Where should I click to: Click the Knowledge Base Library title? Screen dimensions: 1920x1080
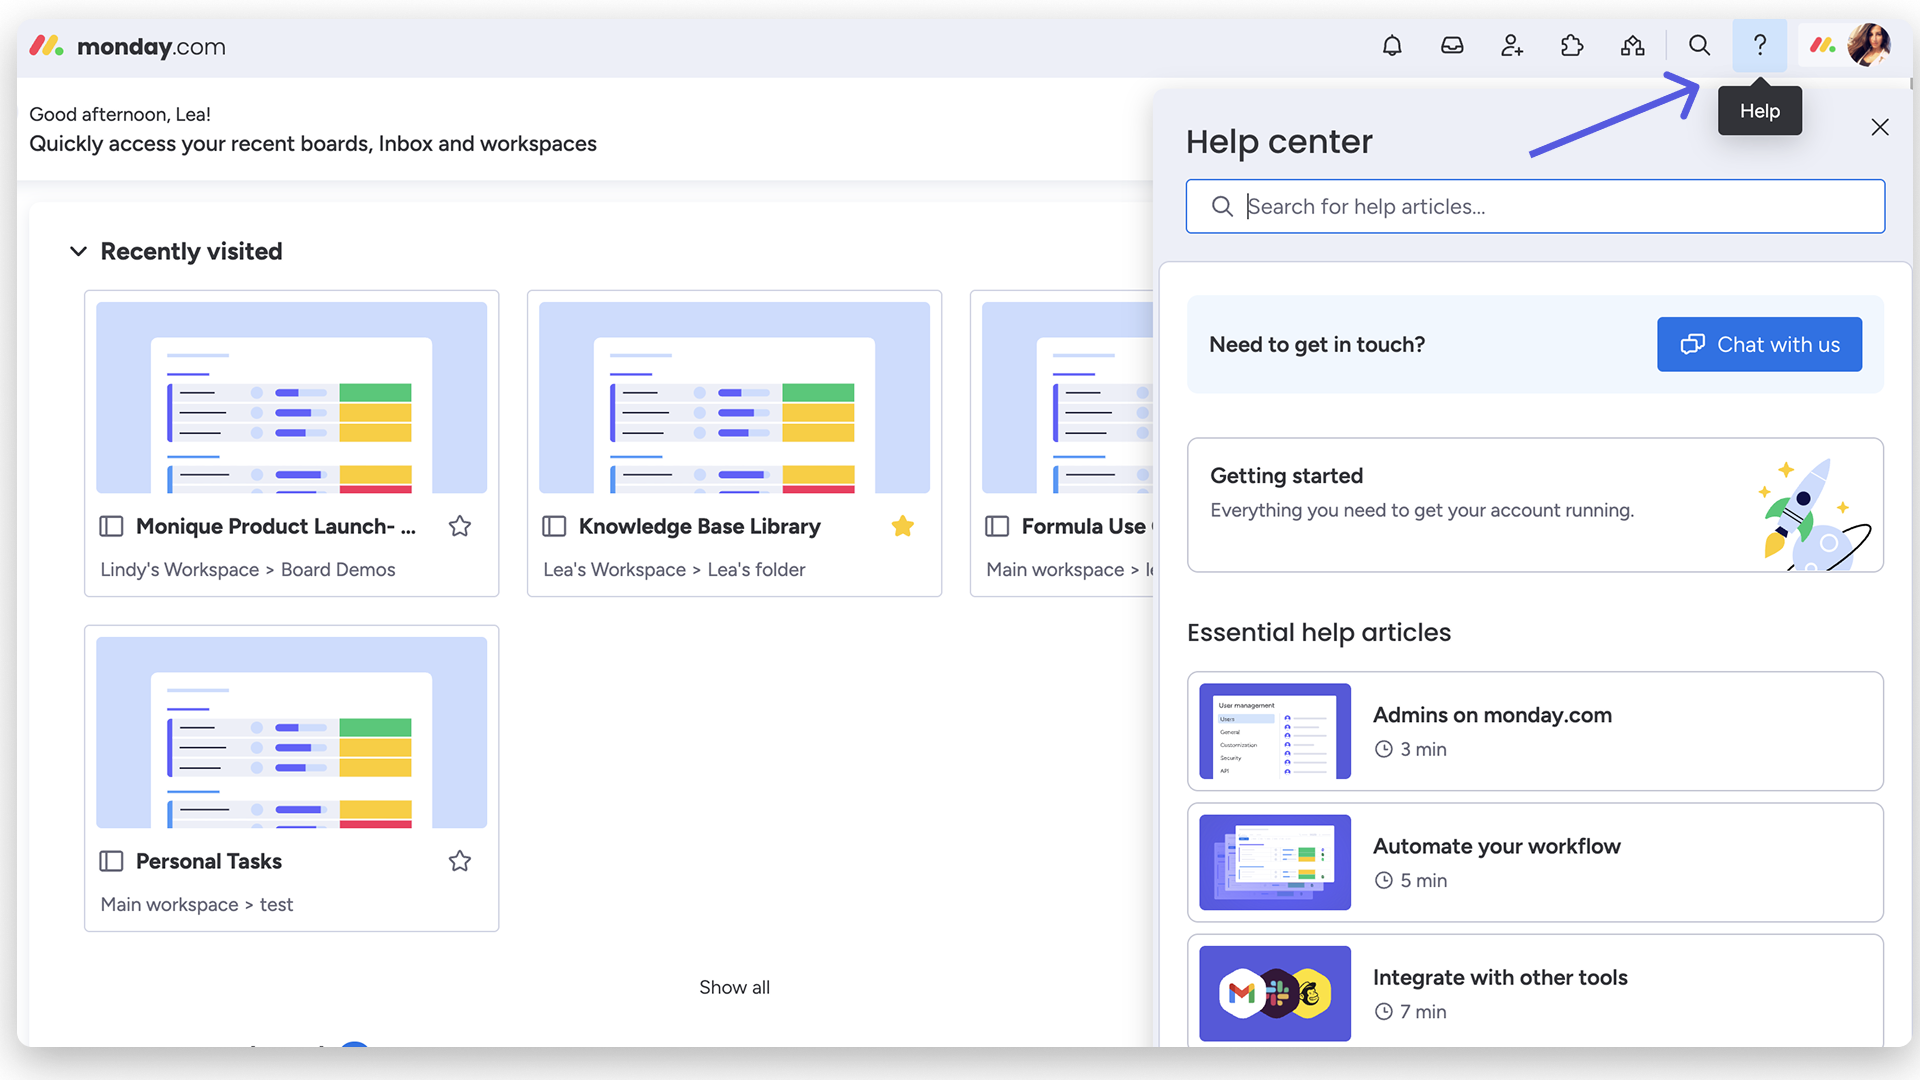(x=699, y=526)
